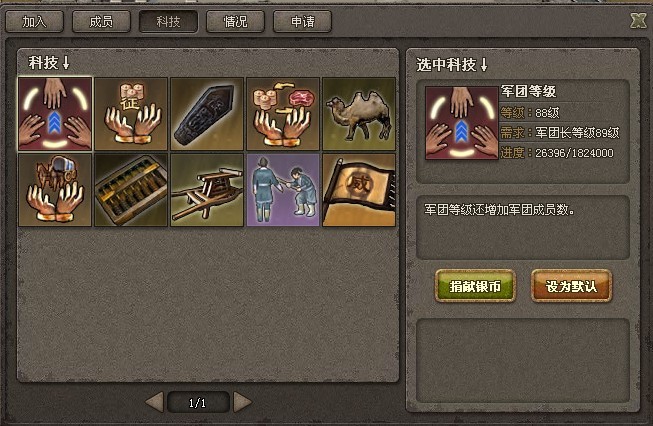The height and width of the screenshot is (426, 653).
Task: Open the 申请 applications tab
Action: (x=302, y=21)
